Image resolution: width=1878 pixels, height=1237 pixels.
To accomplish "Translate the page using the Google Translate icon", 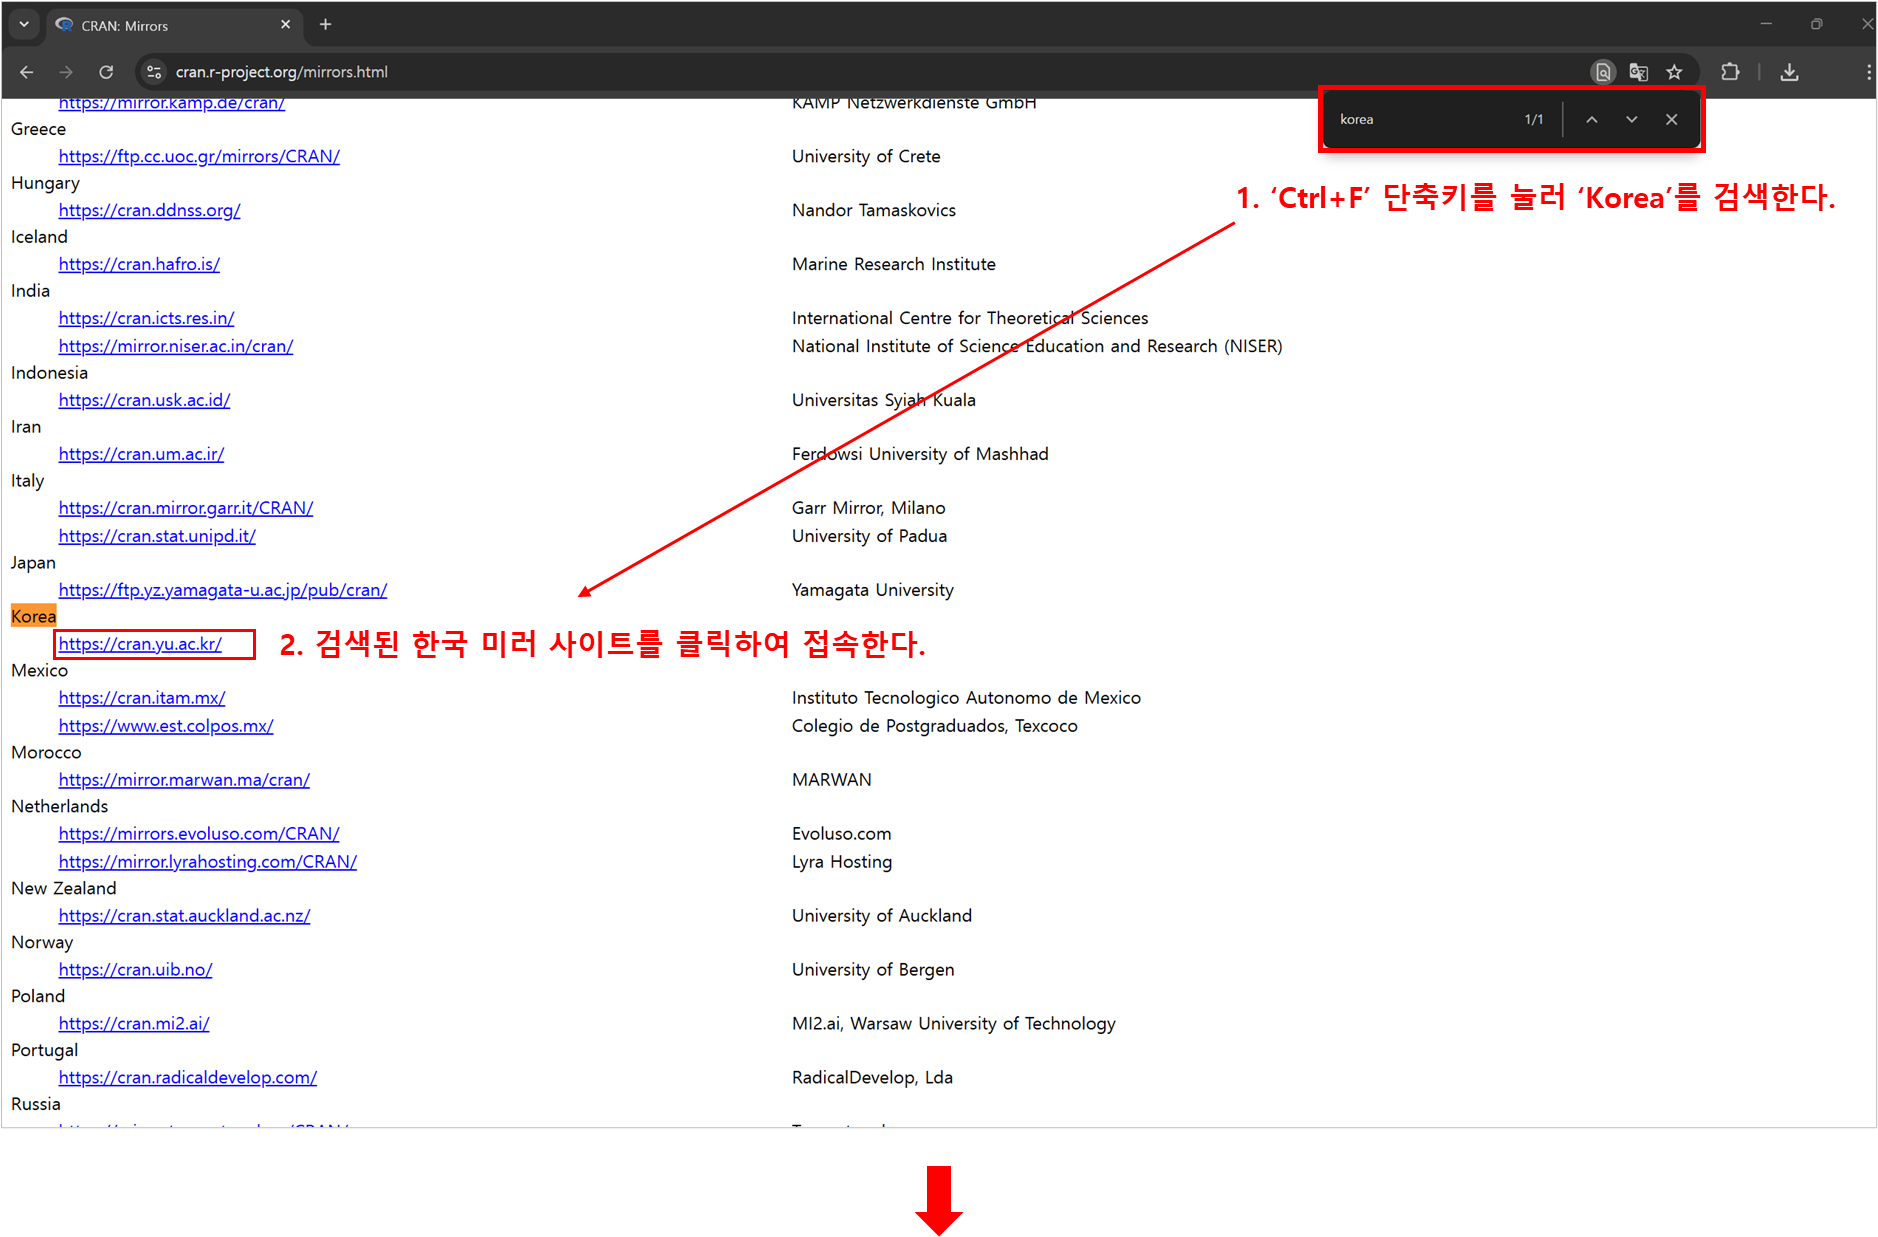I will click(1639, 71).
